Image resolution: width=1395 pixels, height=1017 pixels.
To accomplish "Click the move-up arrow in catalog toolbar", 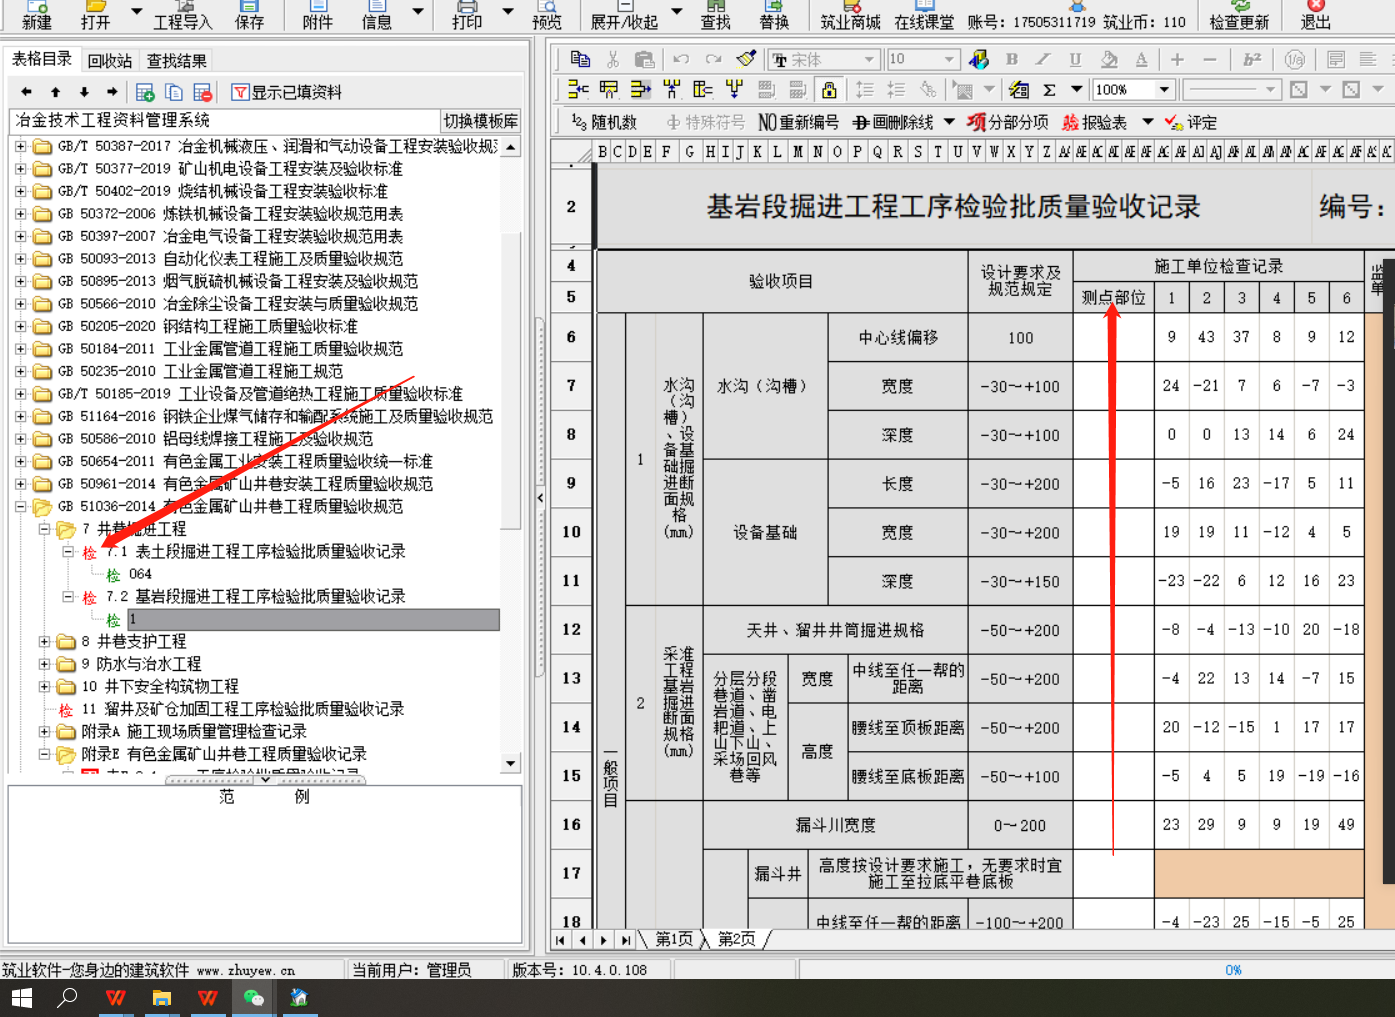I will coord(55,92).
